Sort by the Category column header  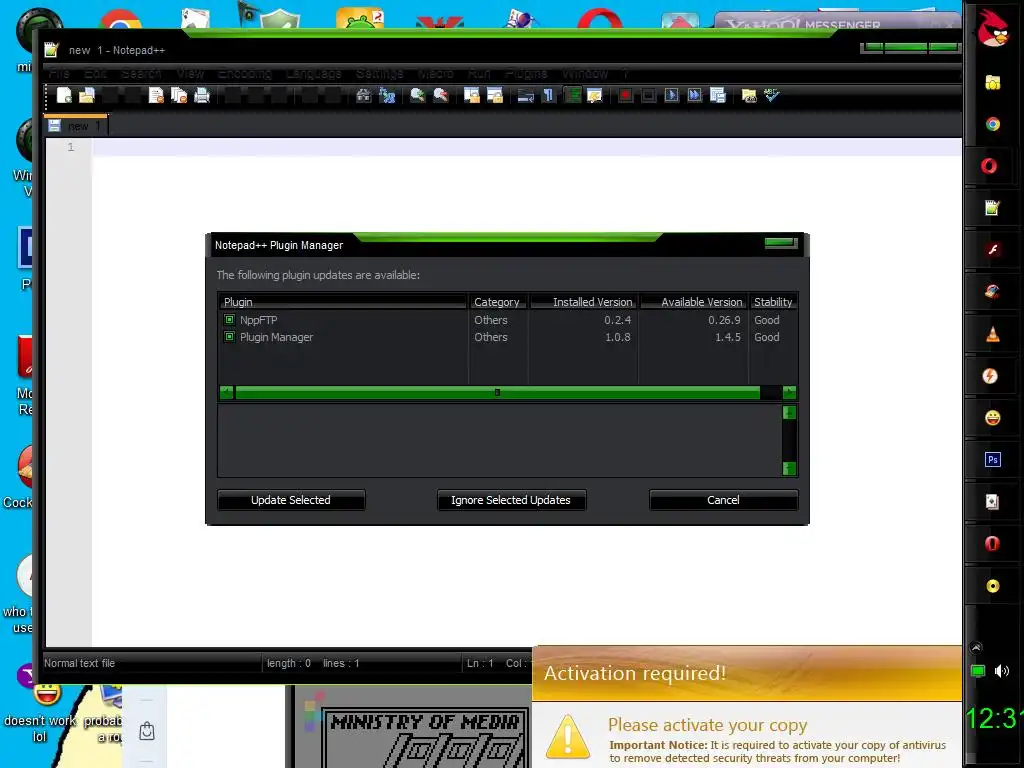coord(498,302)
